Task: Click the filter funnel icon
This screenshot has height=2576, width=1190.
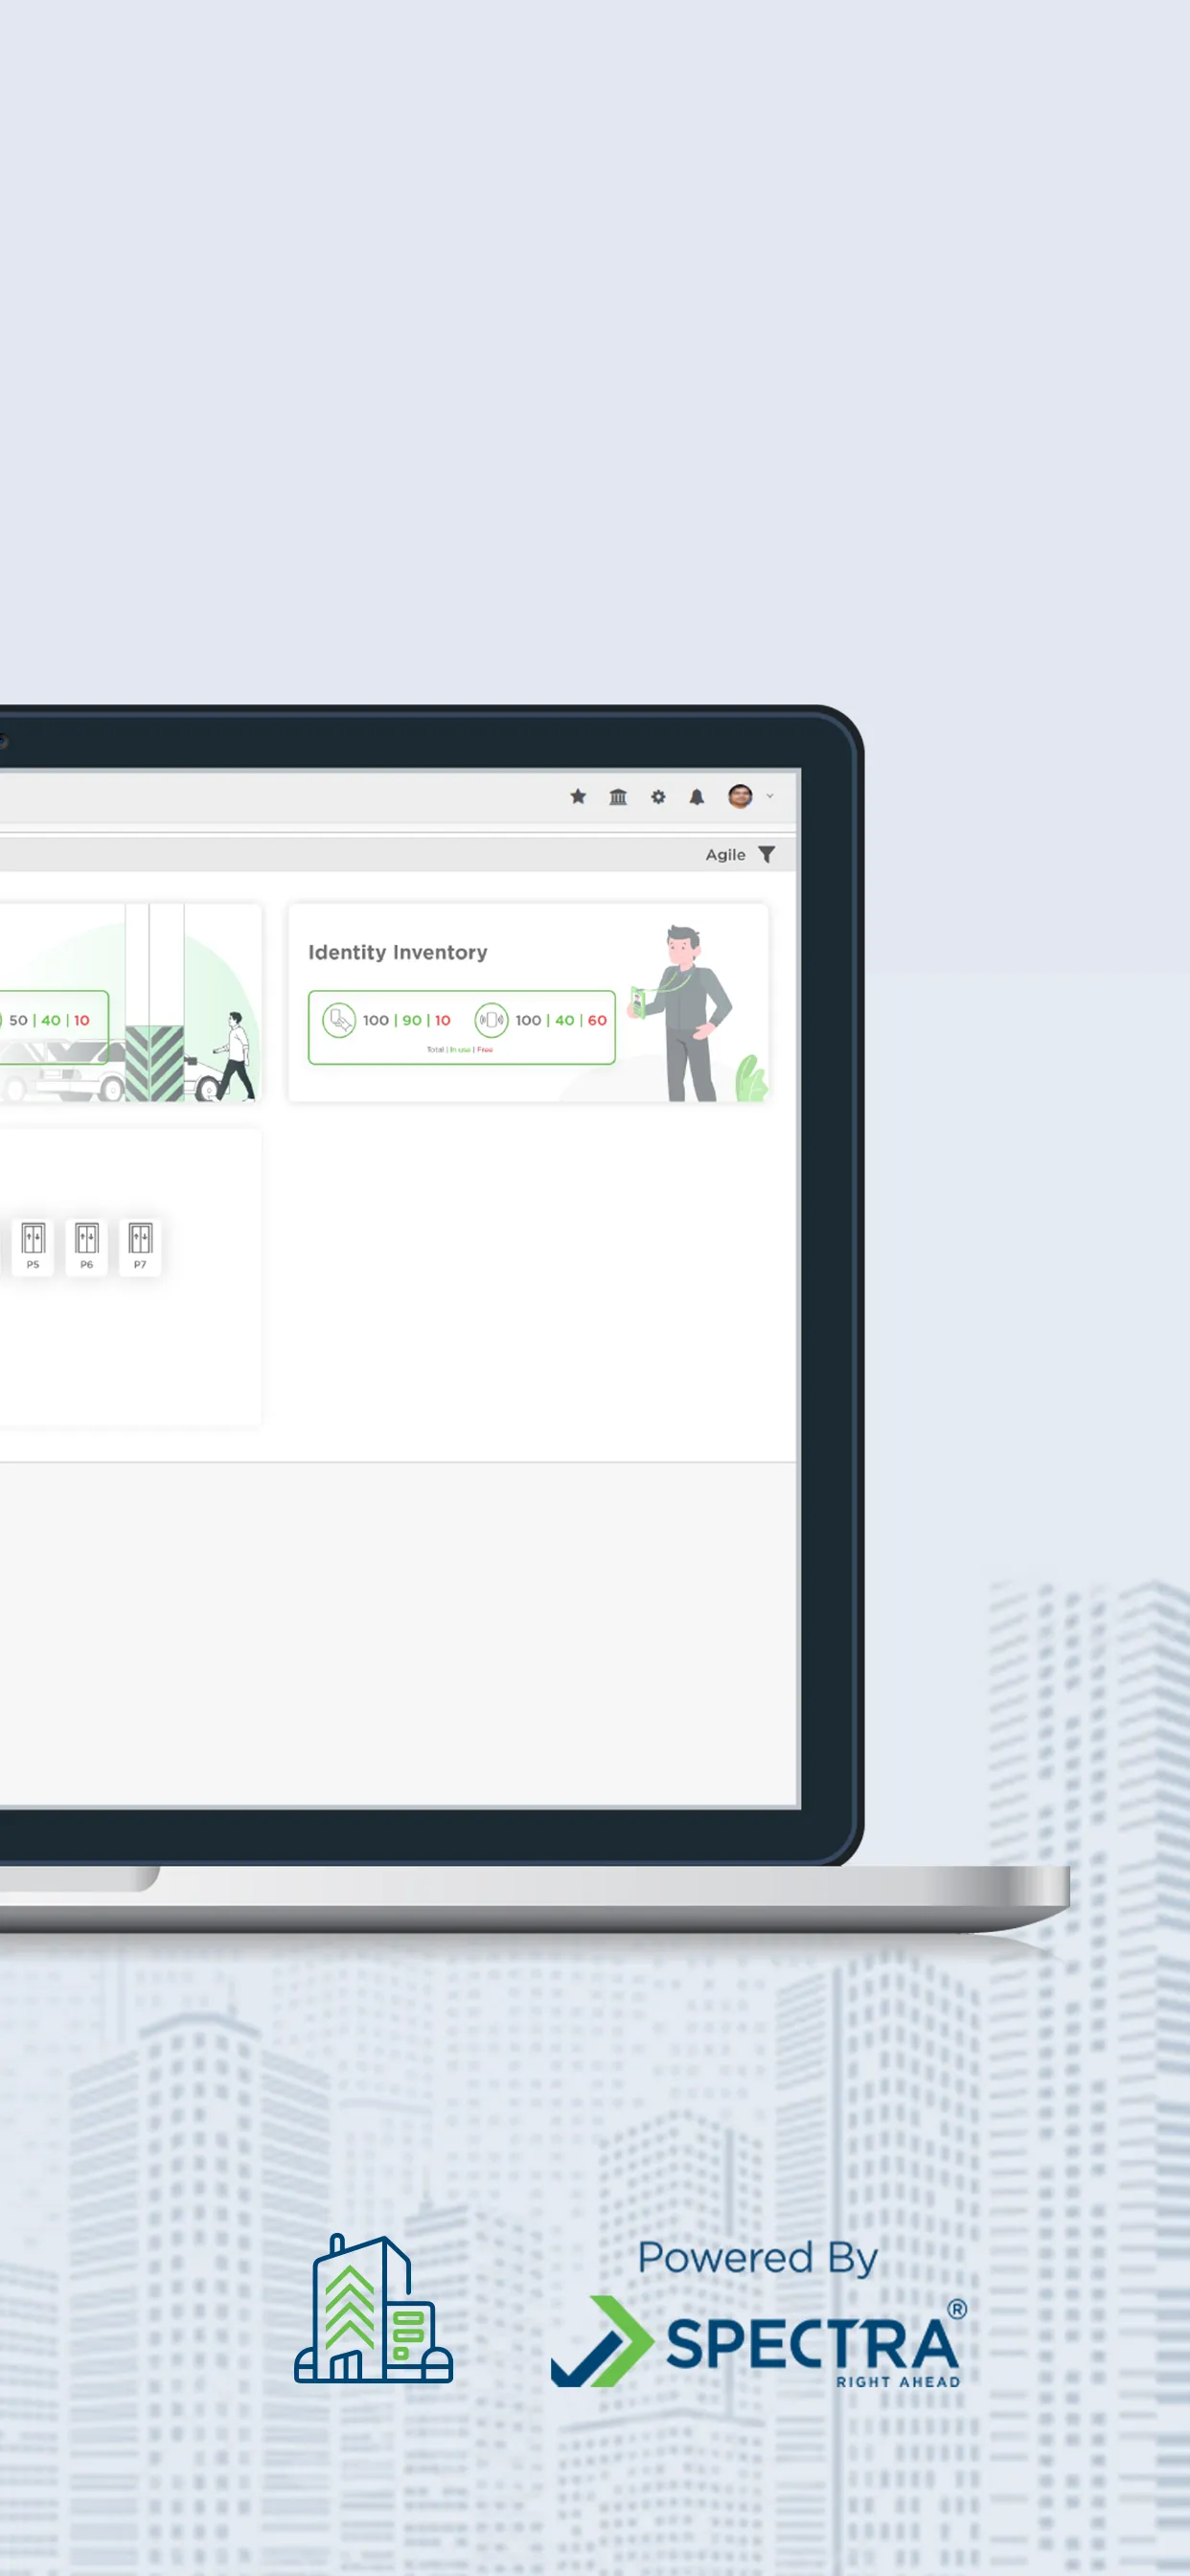Action: point(766,854)
